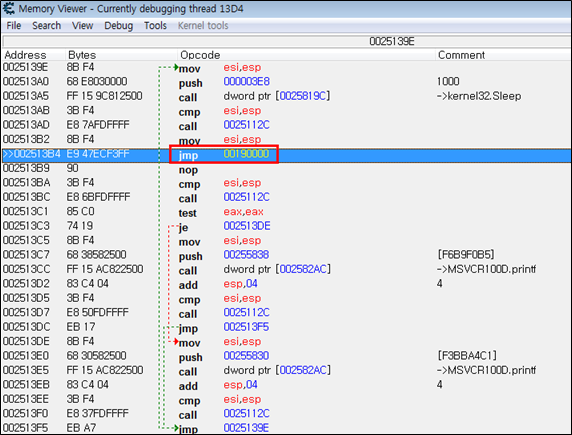Open the File menu
This screenshot has height=435, width=572.
coord(14,26)
